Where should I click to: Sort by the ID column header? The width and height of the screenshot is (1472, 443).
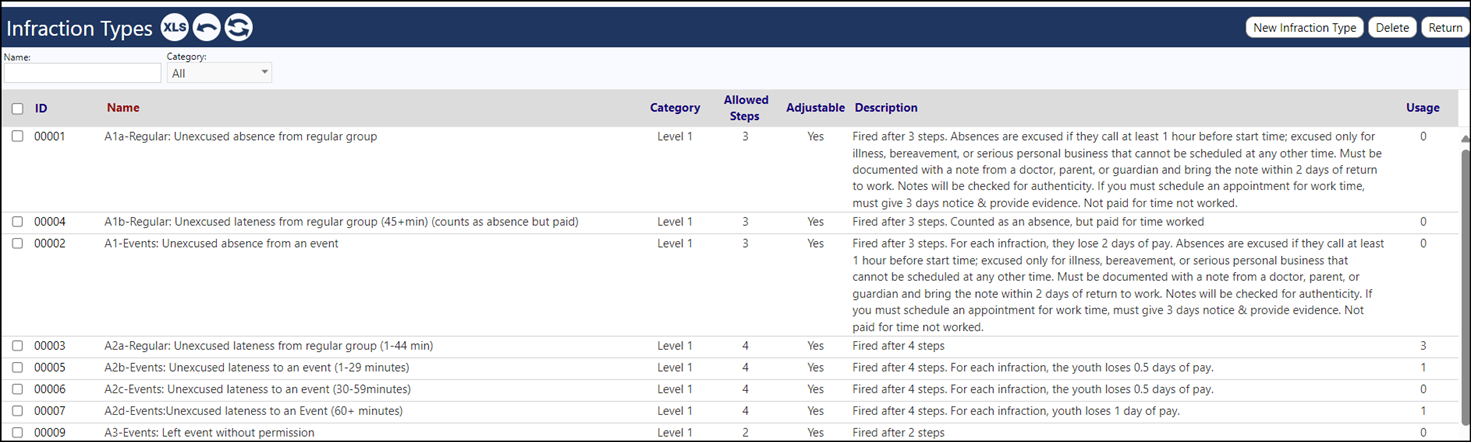click(41, 108)
